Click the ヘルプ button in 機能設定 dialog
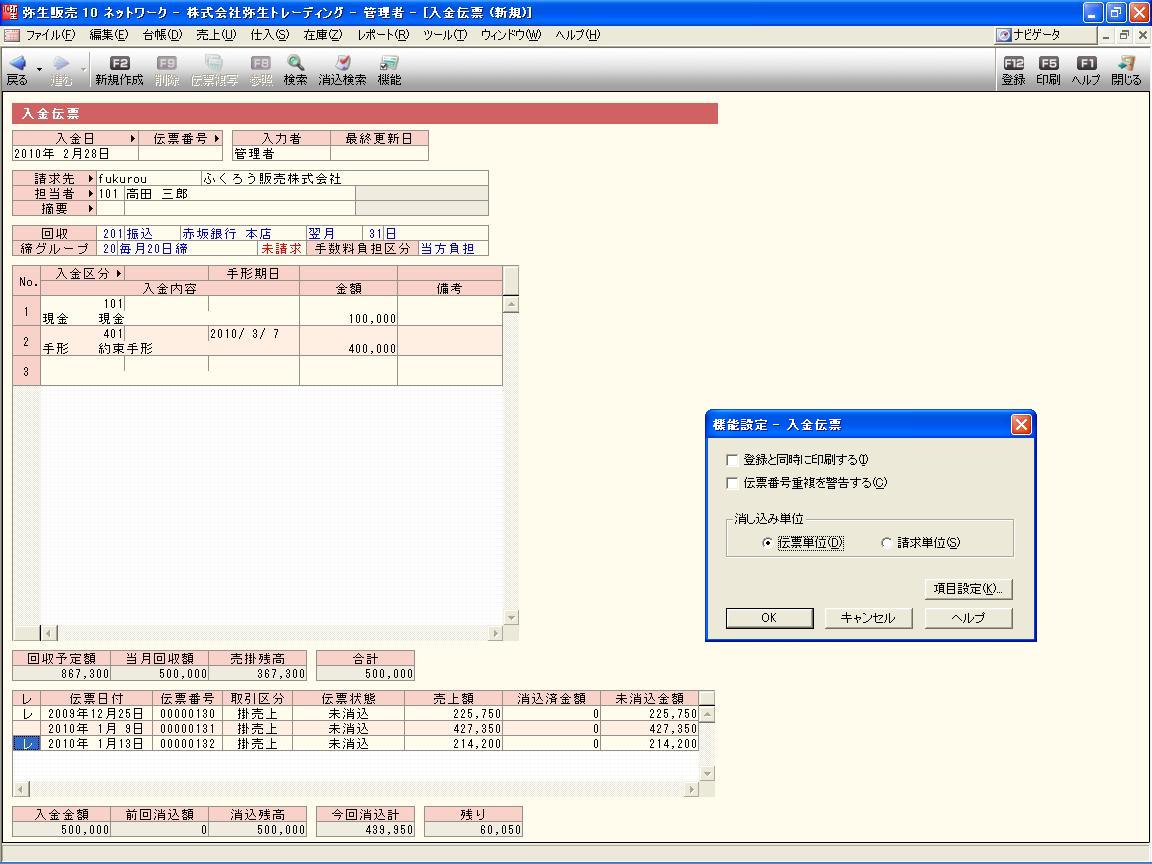 tap(968, 618)
